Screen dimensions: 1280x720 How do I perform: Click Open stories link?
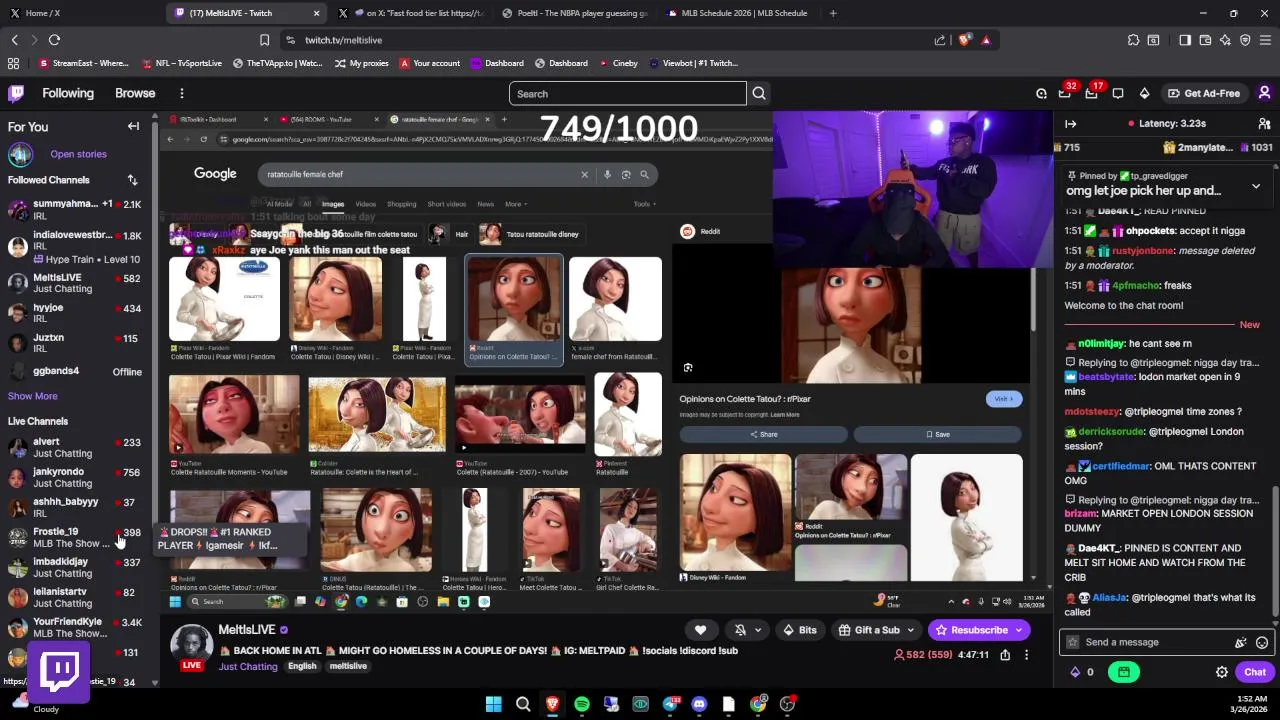[x=78, y=154]
